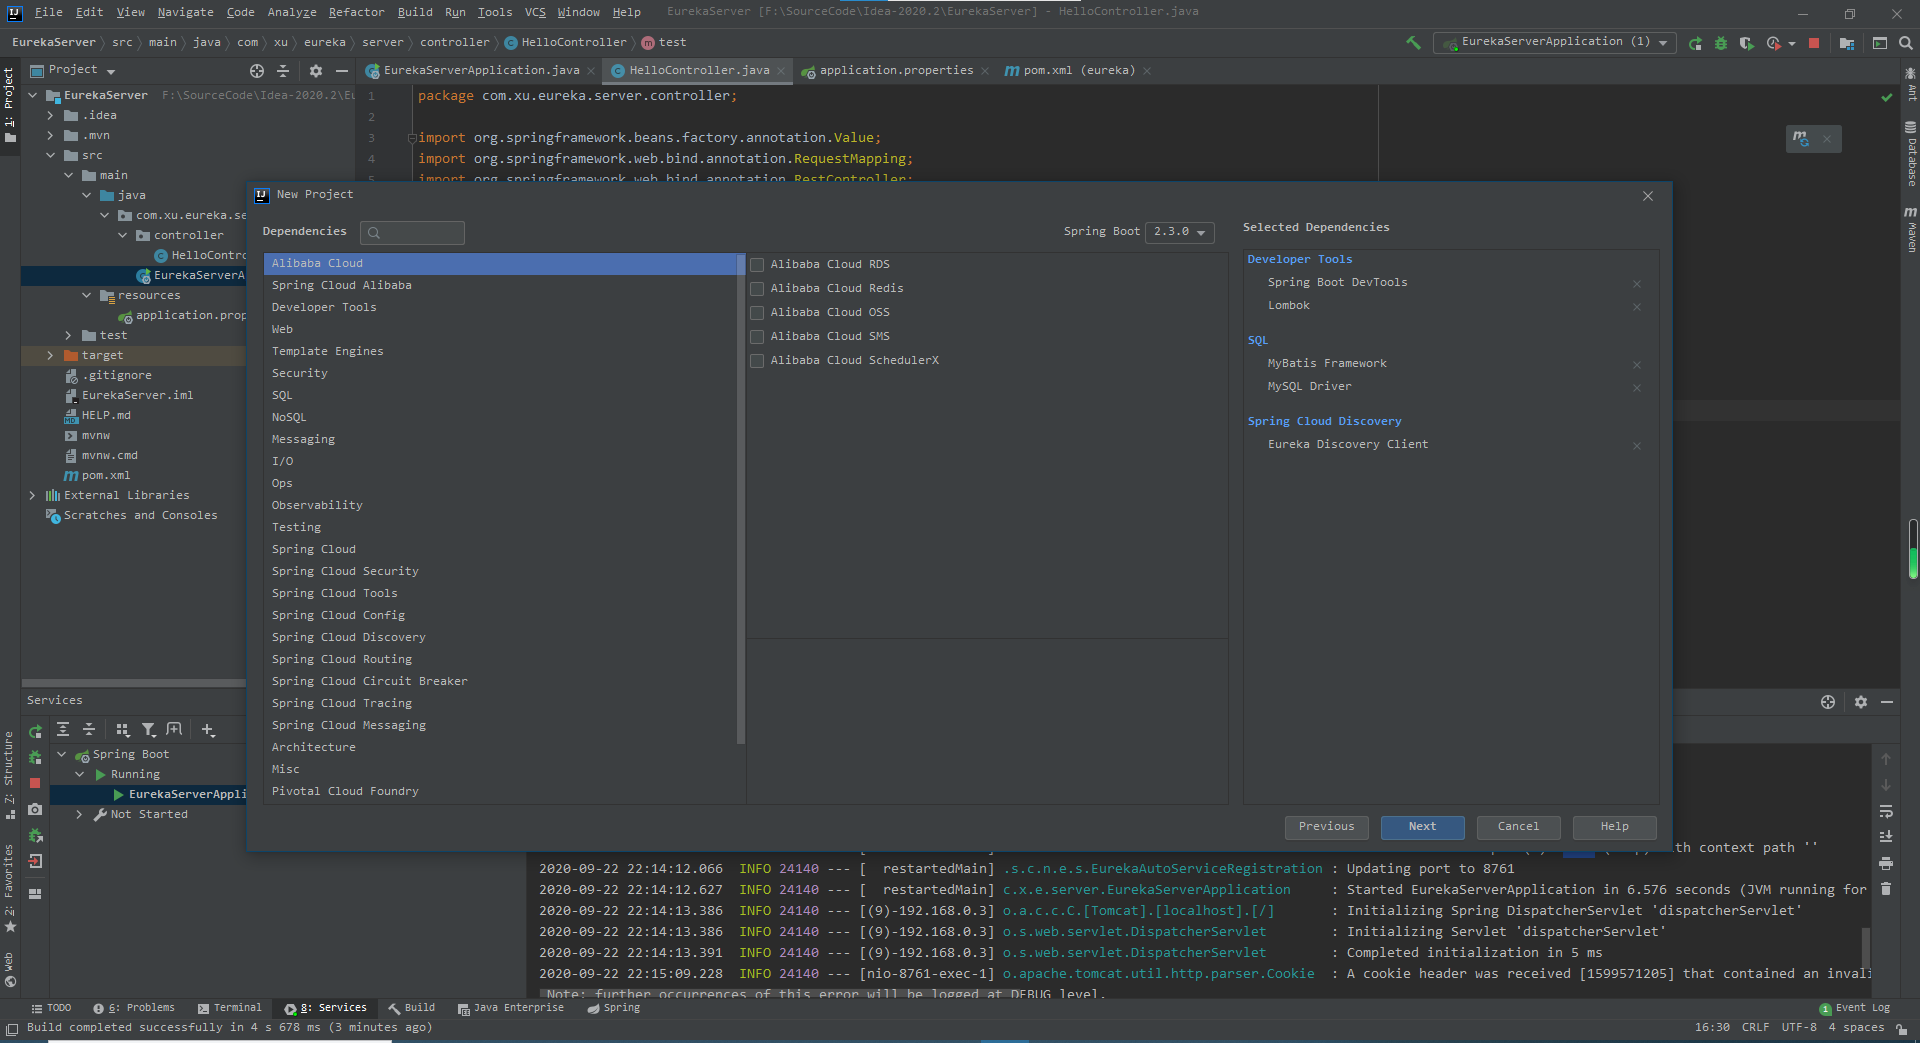Click Rerun in Debug mode in Services side toolbar
This screenshot has width=1920, height=1043.
point(35,758)
